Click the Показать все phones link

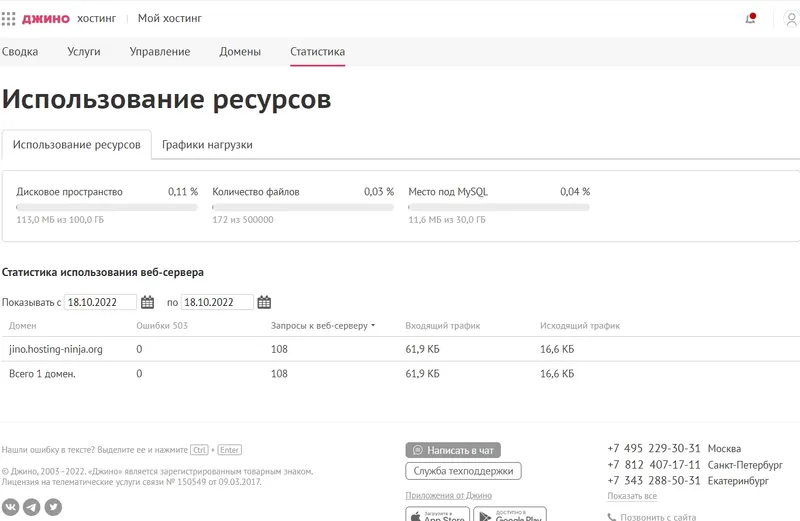pyautogui.click(x=632, y=496)
